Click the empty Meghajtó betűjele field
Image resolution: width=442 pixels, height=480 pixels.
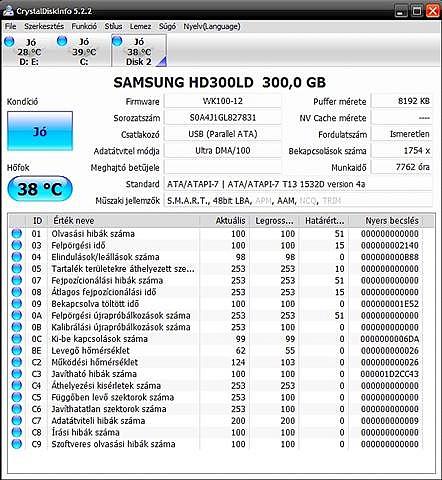point(223,167)
